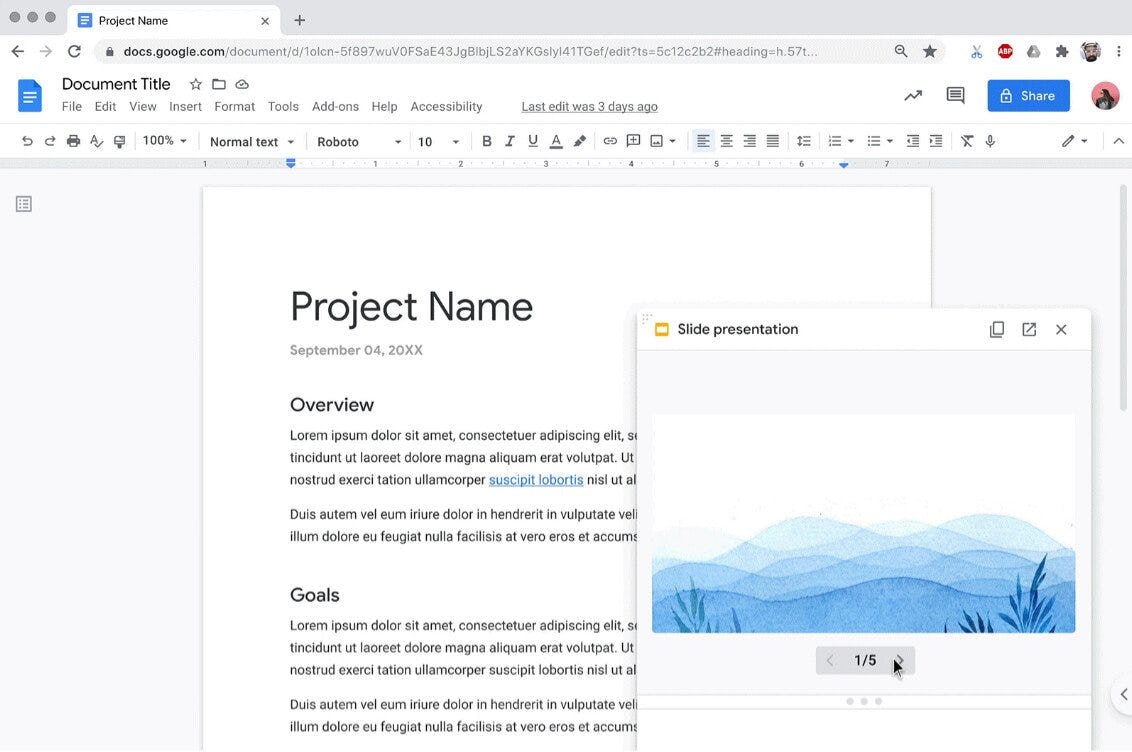Toggle bold formatting
The width and height of the screenshot is (1132, 752).
point(487,141)
